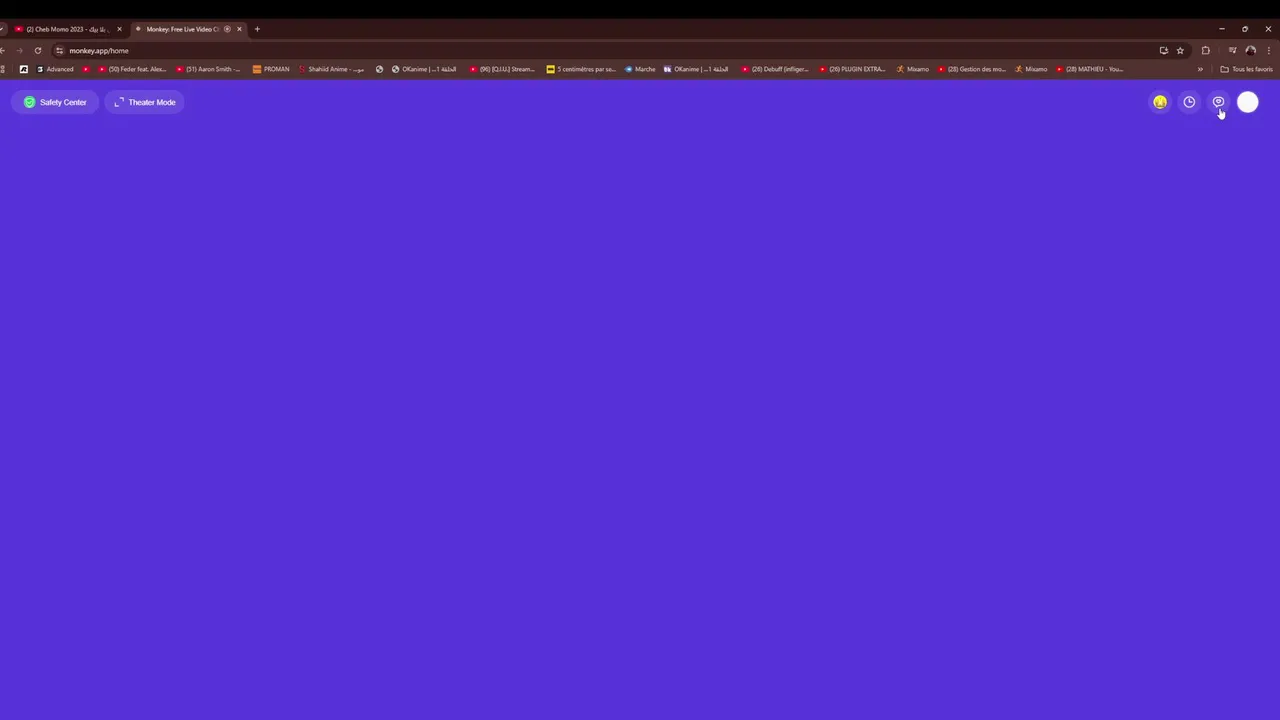Open the PROMAN bookmark
Viewport: 1280px width, 720px height.
pyautogui.click(x=271, y=69)
